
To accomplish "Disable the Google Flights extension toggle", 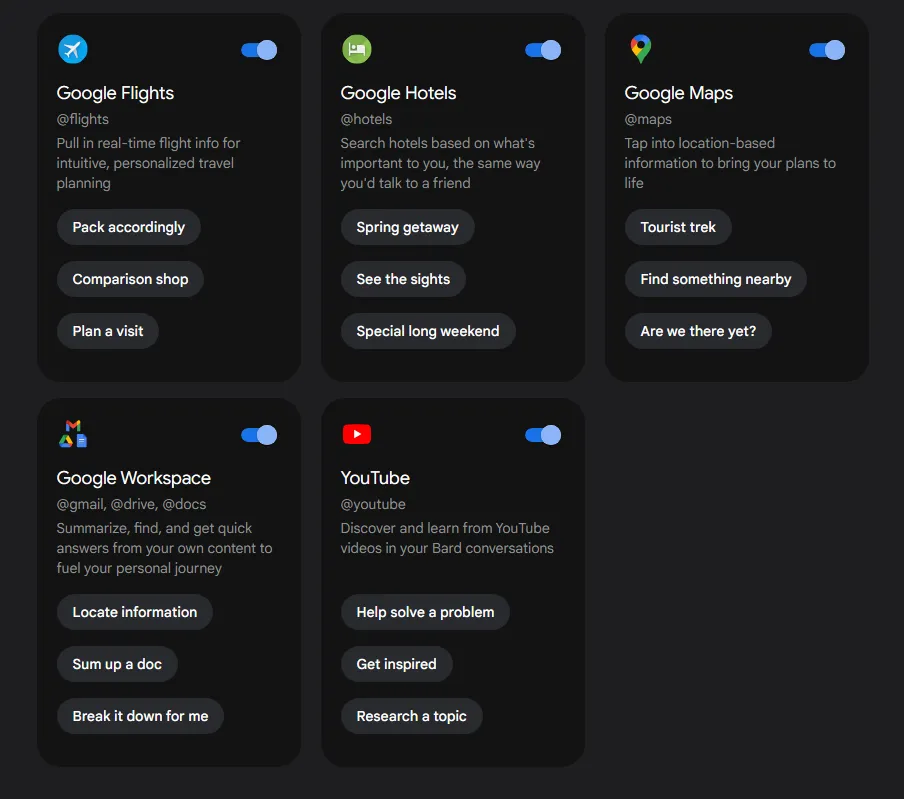I will coord(259,50).
